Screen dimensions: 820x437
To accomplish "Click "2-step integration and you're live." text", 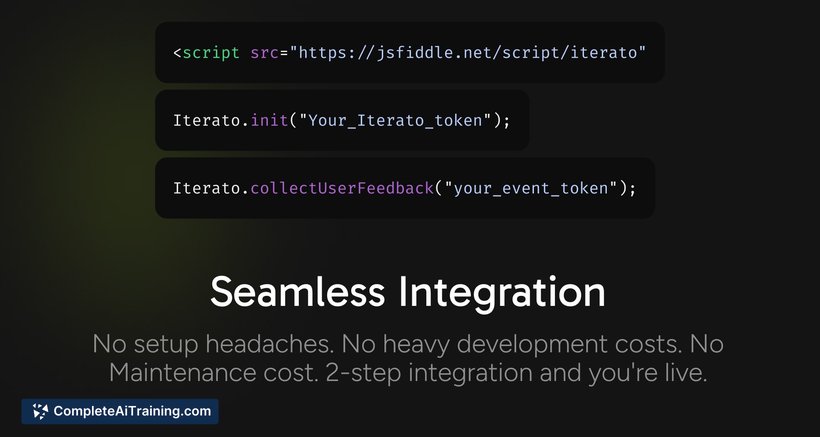I will pos(516,373).
